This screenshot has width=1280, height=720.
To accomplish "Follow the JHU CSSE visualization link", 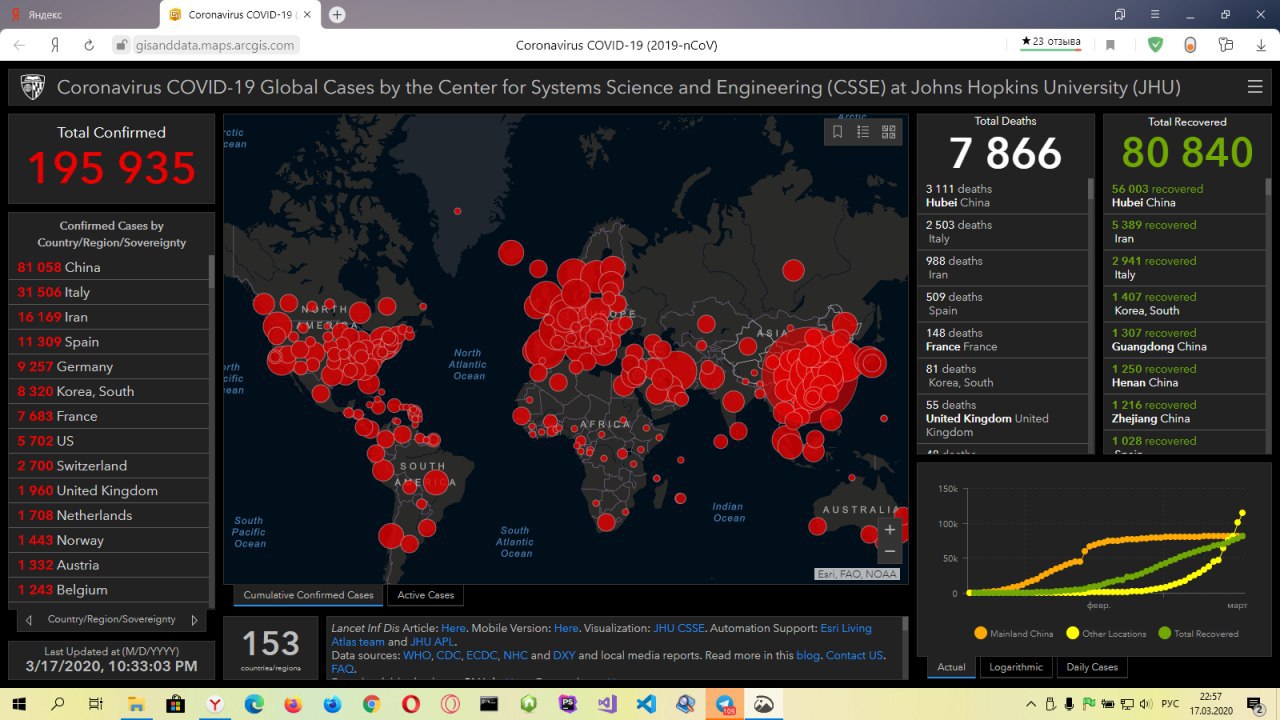I will click(x=679, y=628).
